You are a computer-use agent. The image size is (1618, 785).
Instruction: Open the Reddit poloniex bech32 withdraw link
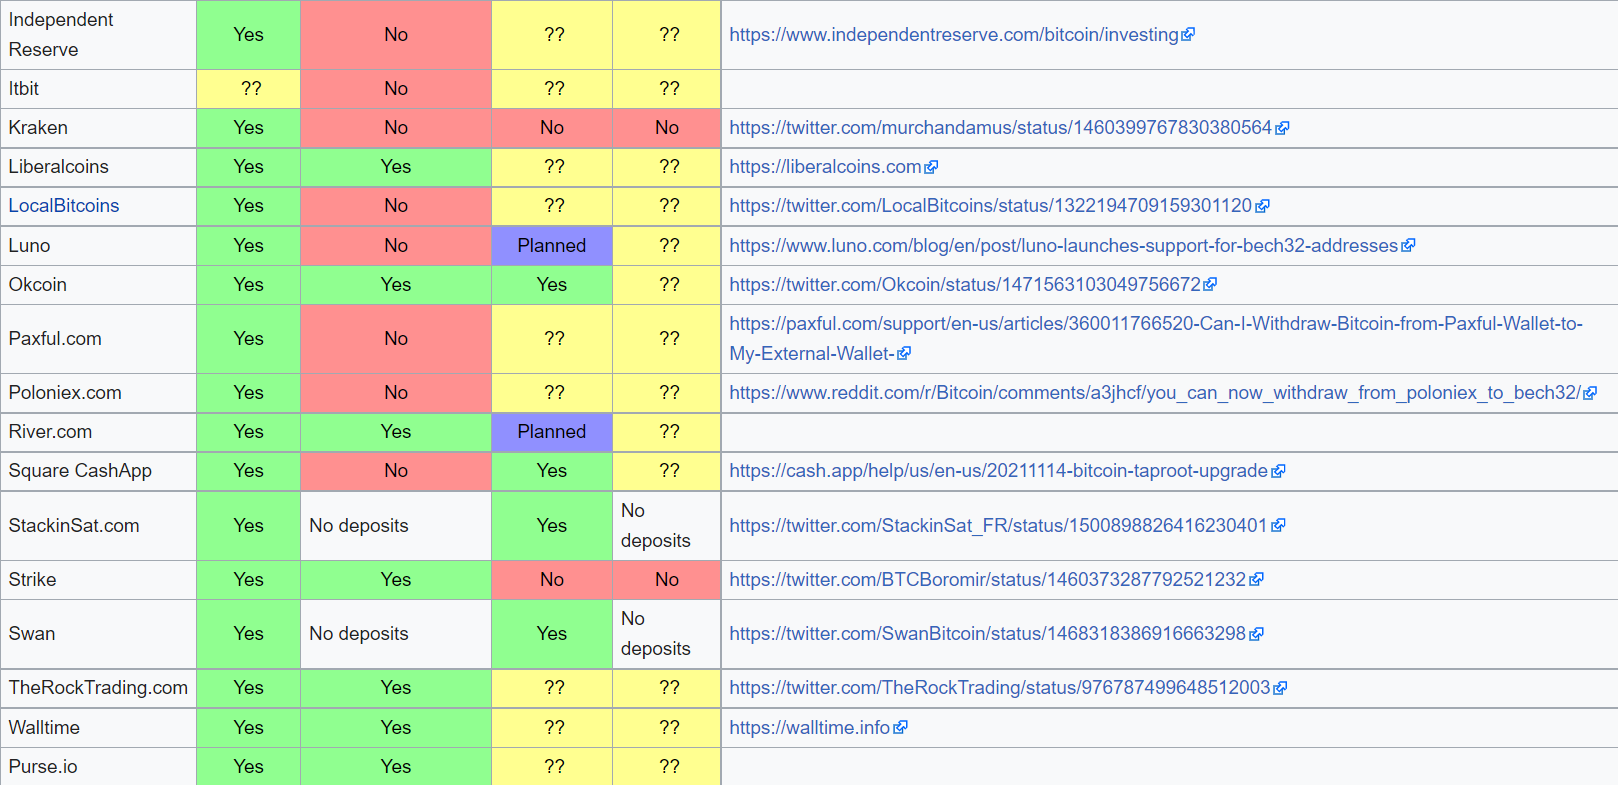(x=1155, y=393)
